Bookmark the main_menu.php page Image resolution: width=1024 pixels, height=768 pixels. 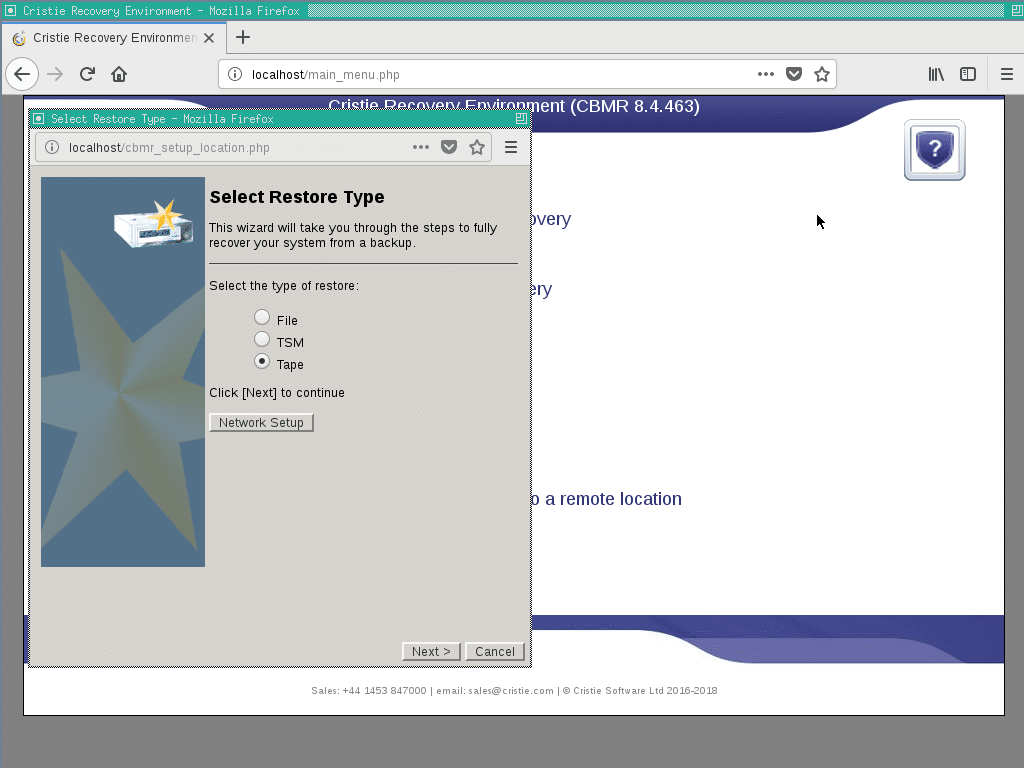click(x=822, y=74)
